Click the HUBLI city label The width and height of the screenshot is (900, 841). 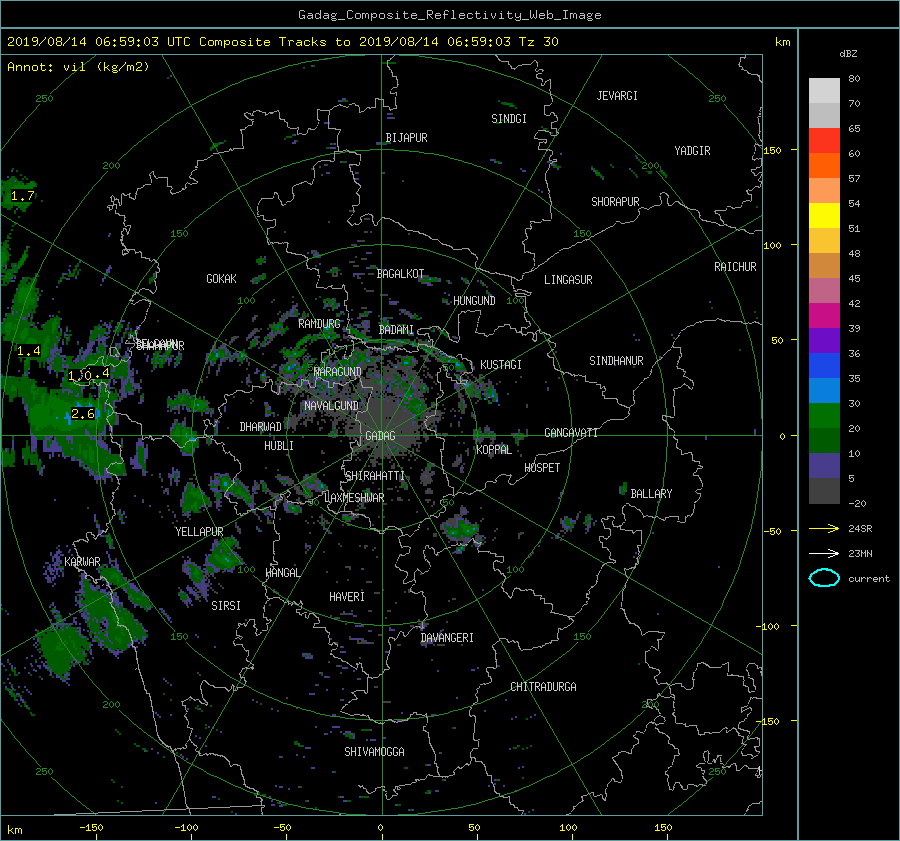click(278, 446)
